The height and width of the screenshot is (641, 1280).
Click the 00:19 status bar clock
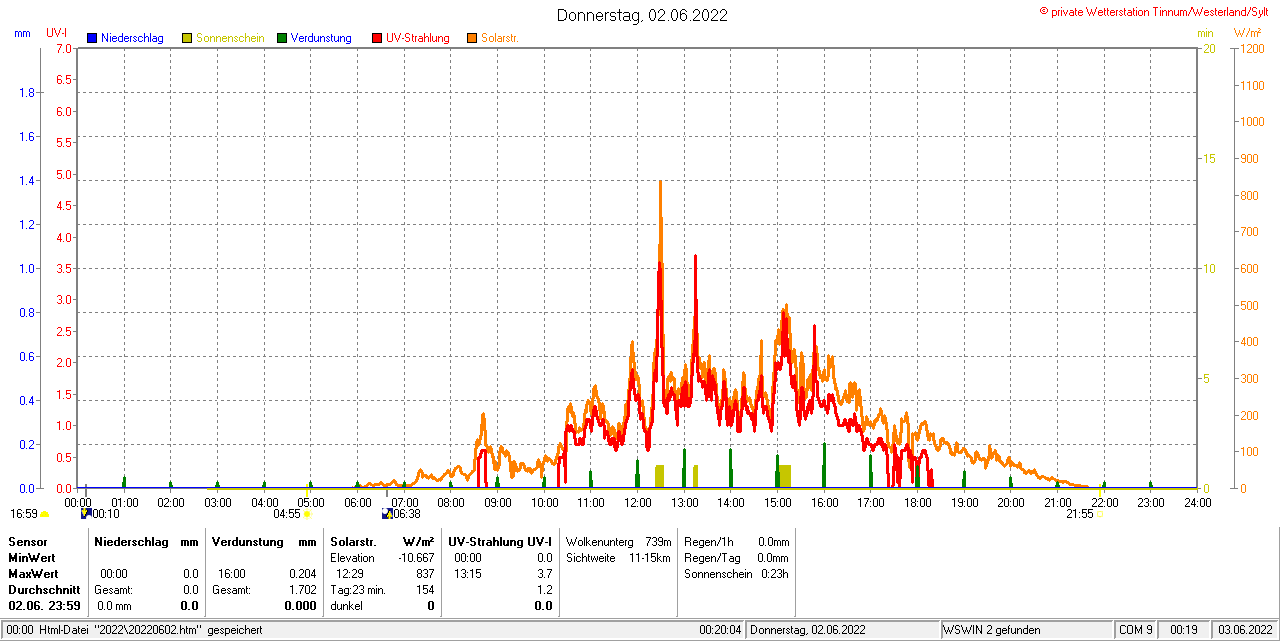(x=1184, y=630)
